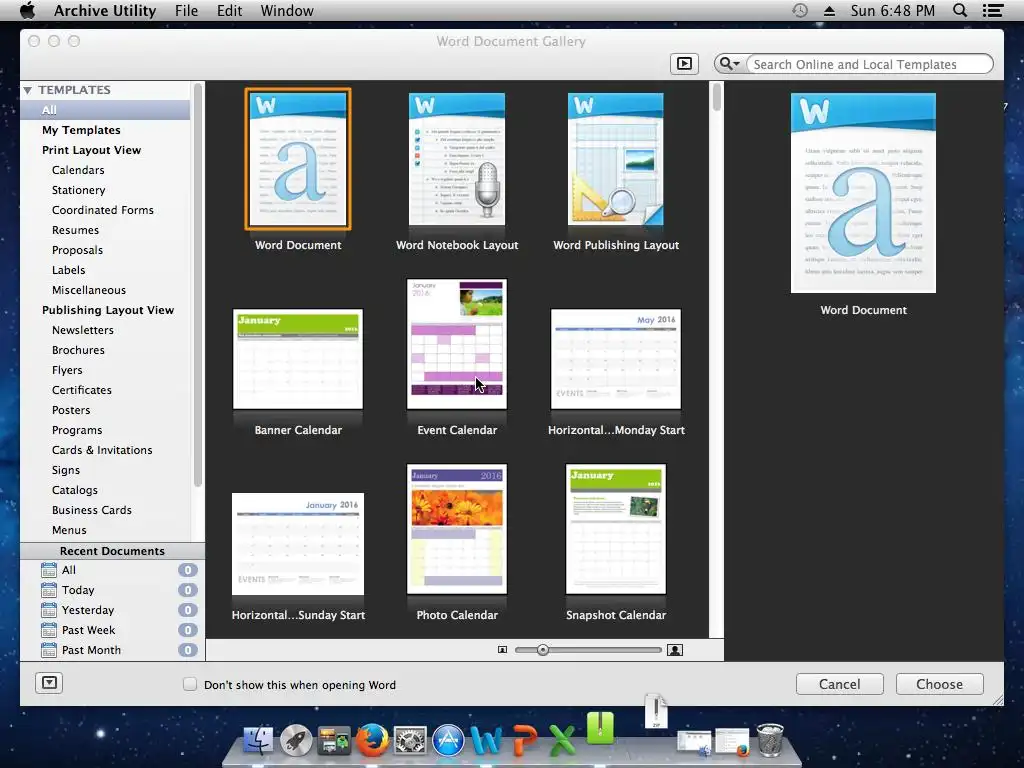This screenshot has width=1024, height=768.
Task: Tick Don't show this when opening Word
Action: [x=189, y=684]
